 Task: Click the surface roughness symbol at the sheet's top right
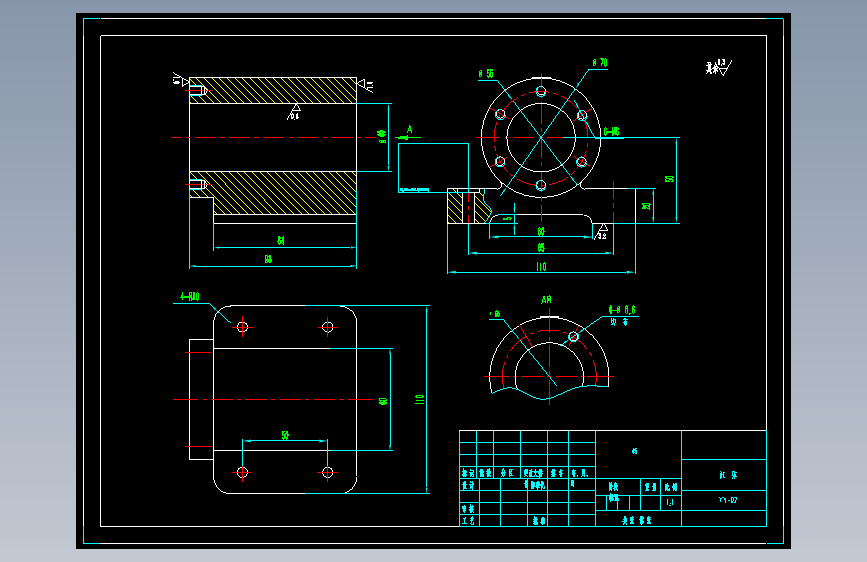(718, 67)
